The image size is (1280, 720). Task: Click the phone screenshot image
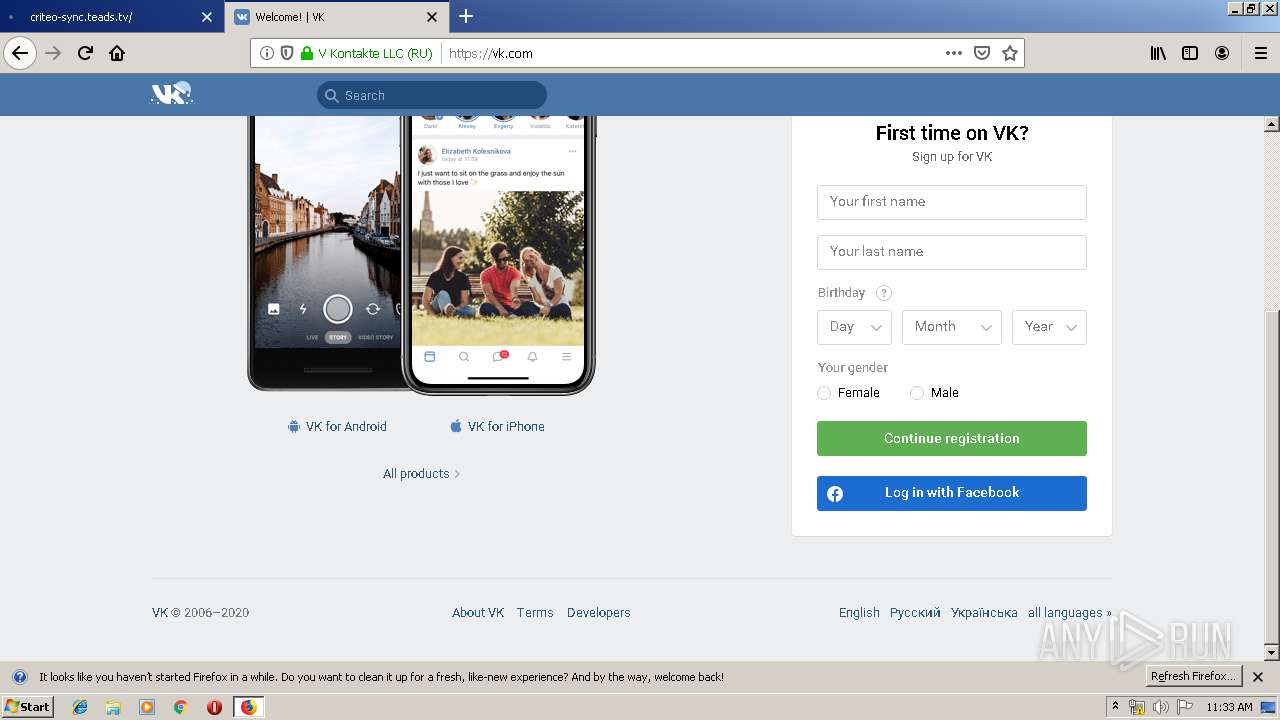pos(421,254)
